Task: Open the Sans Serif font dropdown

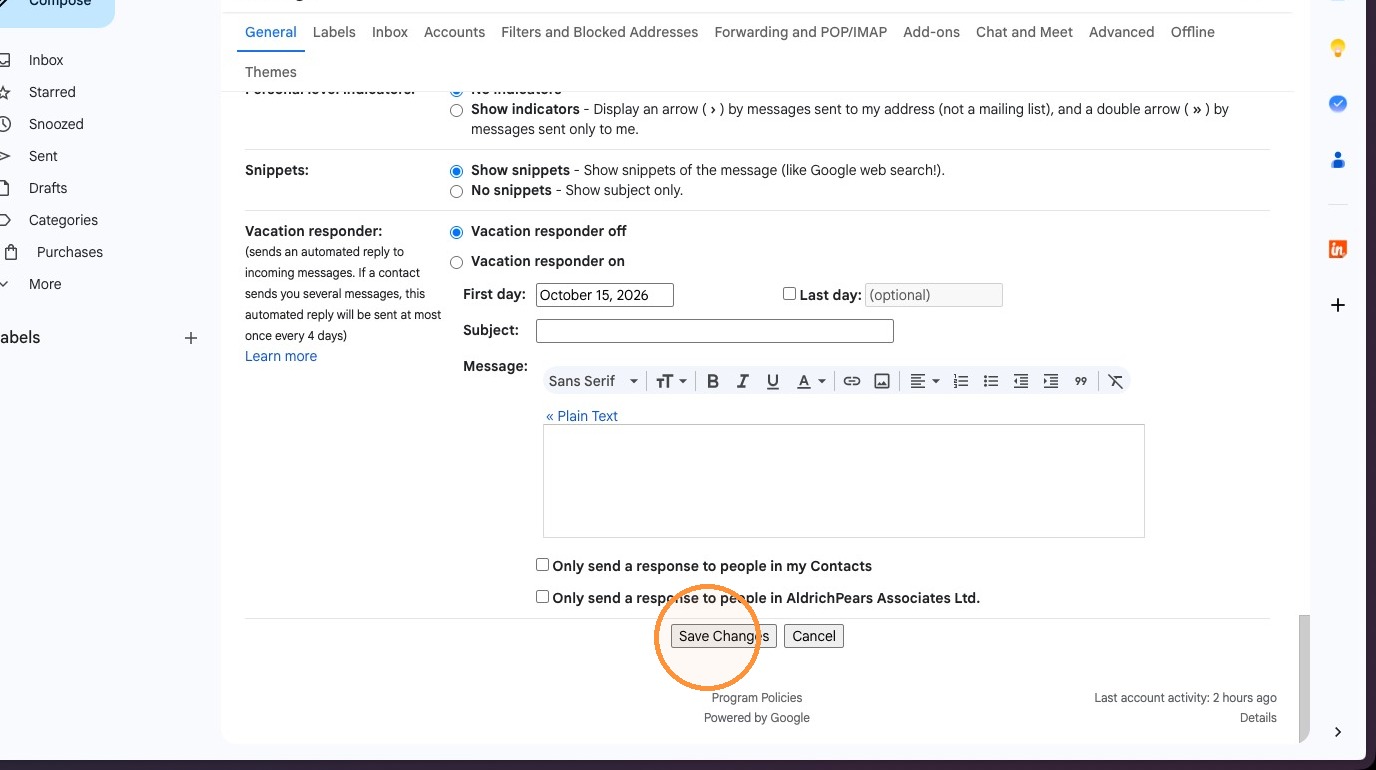Action: click(593, 381)
